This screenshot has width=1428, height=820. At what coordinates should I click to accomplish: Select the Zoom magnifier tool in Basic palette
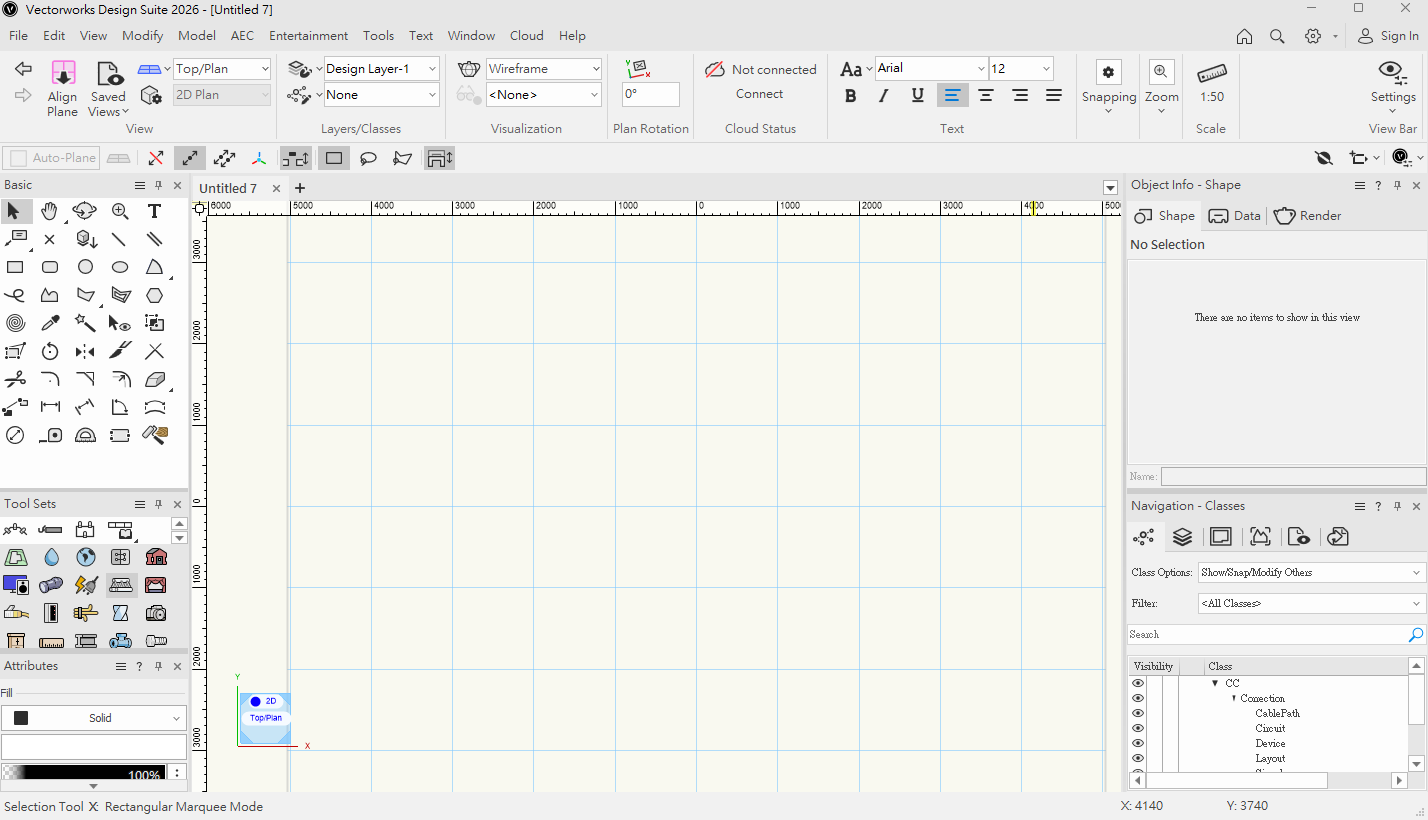click(x=120, y=211)
